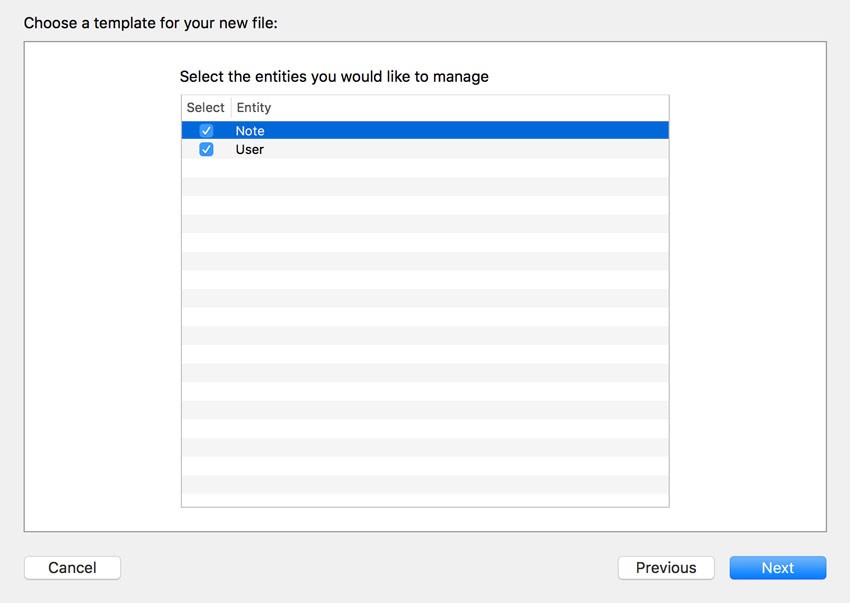Select the Note entity name

pos(250,131)
